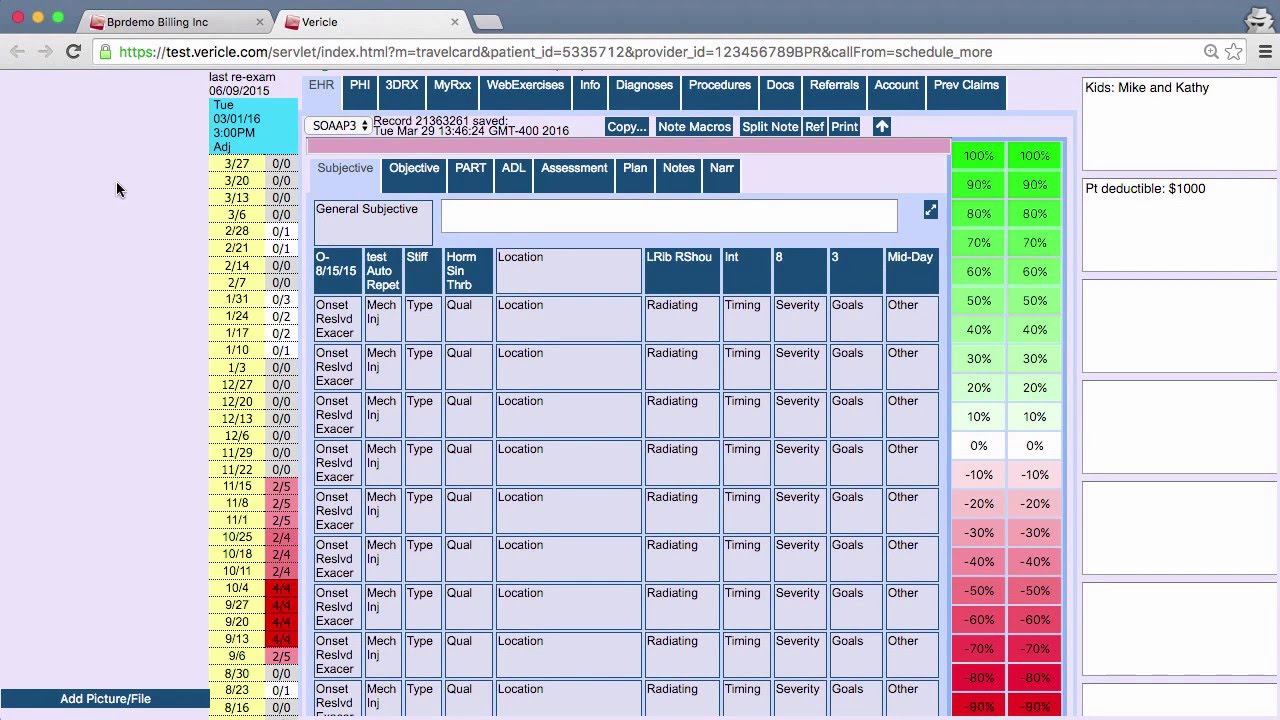1280x720 pixels.
Task: Open the Docs tab
Action: click(x=780, y=93)
